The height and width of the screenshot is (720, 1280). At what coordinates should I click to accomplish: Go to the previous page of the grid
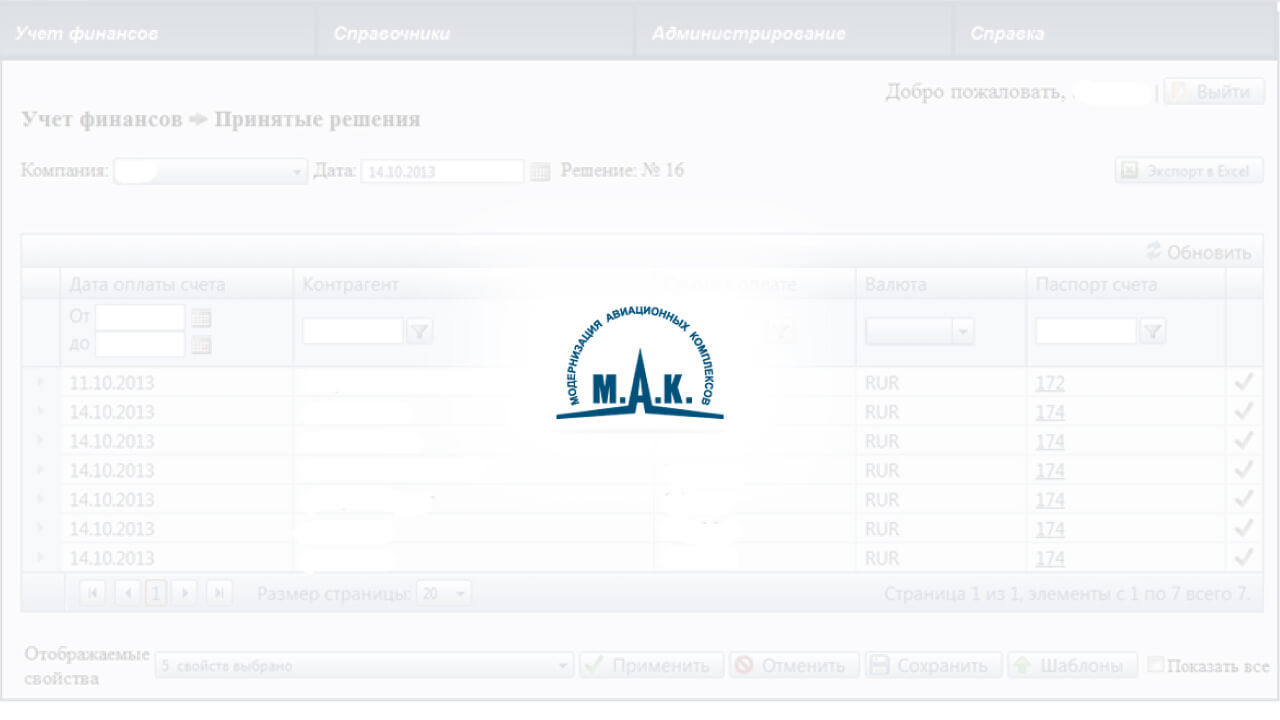128,593
